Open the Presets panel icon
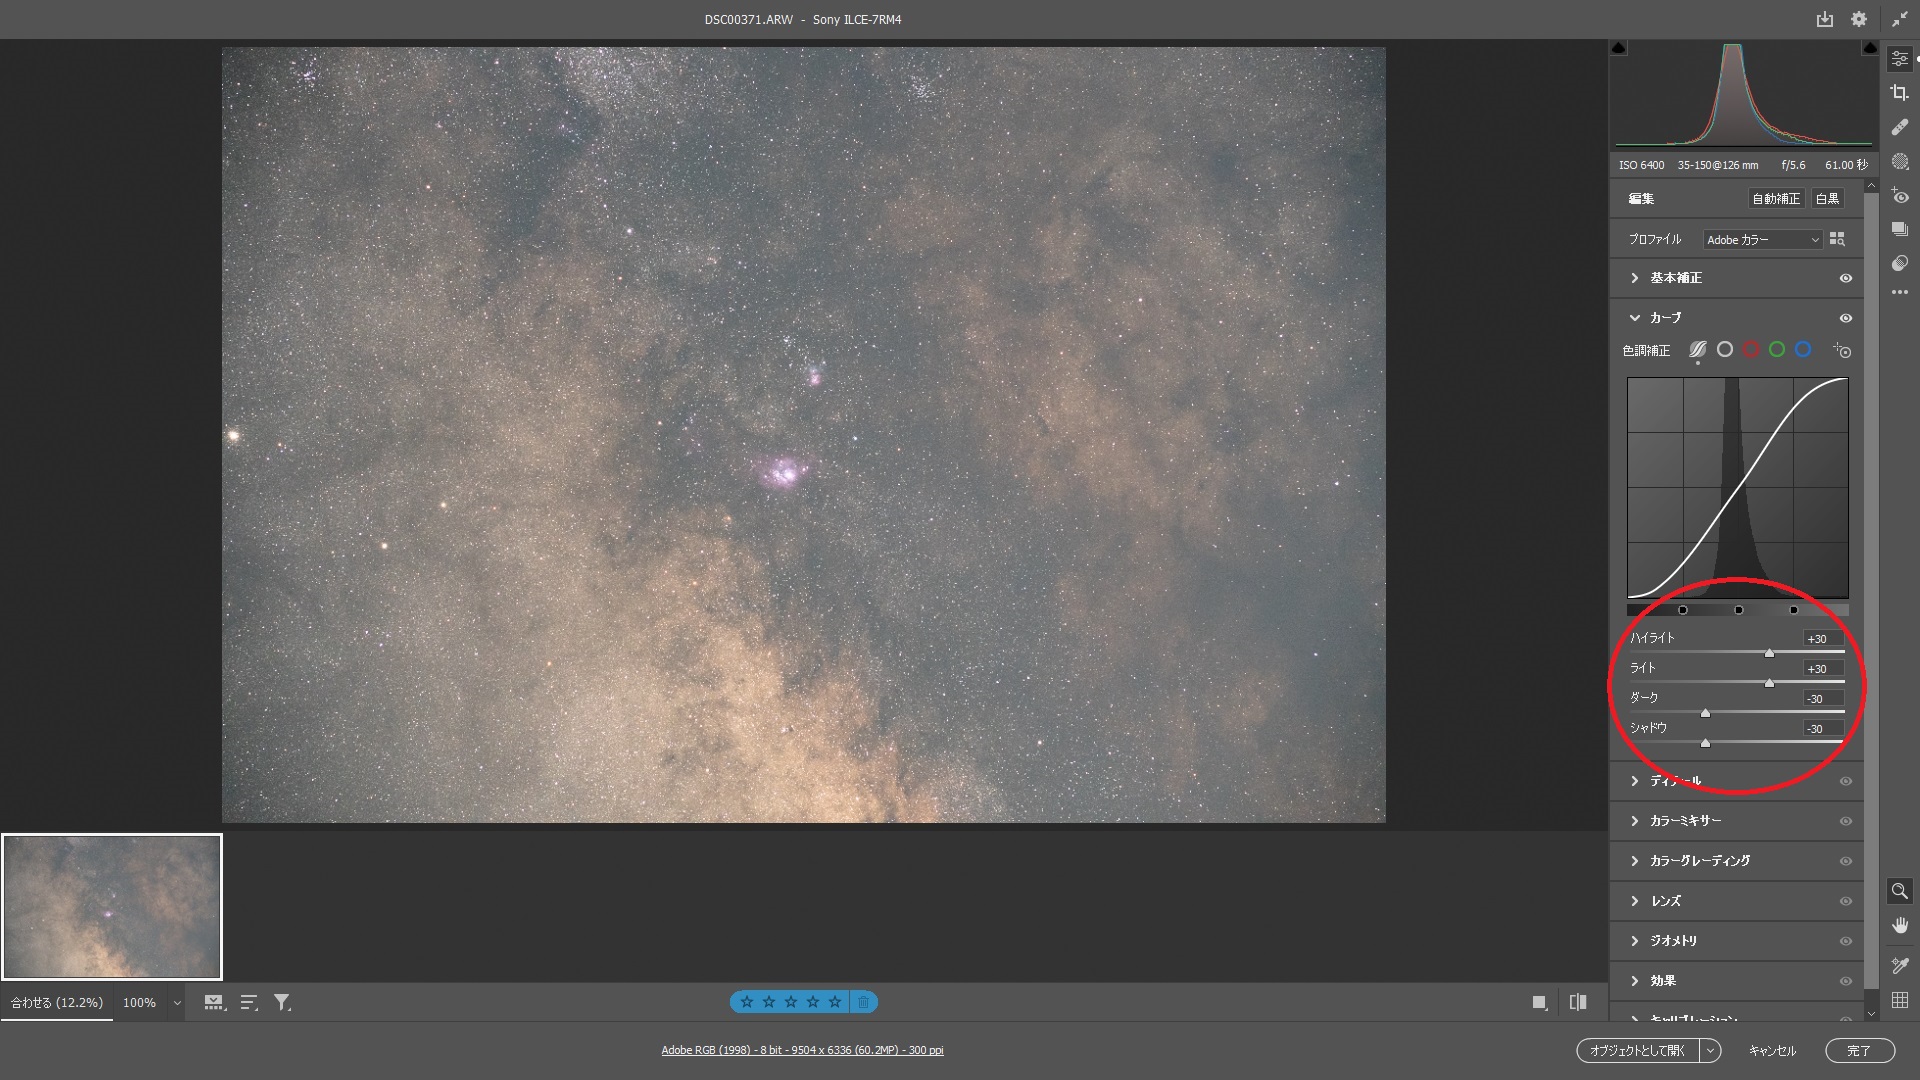 1899,263
